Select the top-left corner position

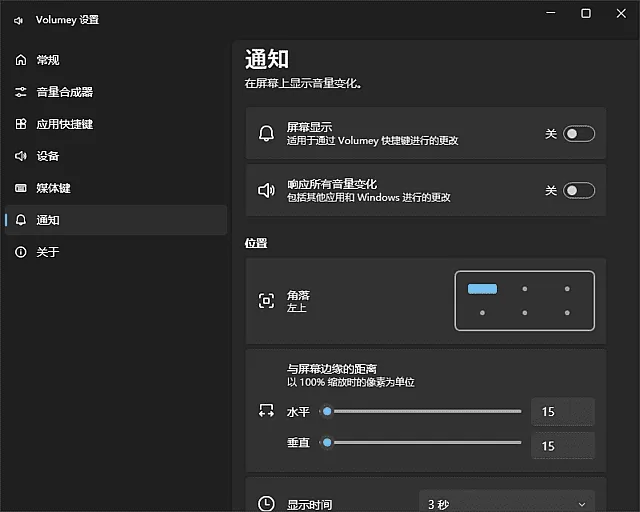[482, 289]
